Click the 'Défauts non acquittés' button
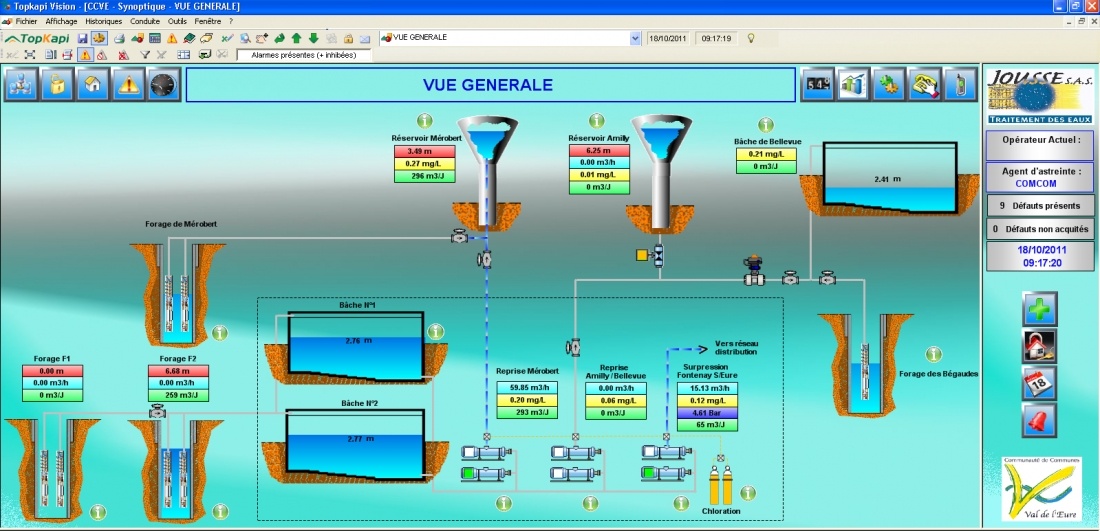Viewport: 1100px width, 531px height. 1040,229
